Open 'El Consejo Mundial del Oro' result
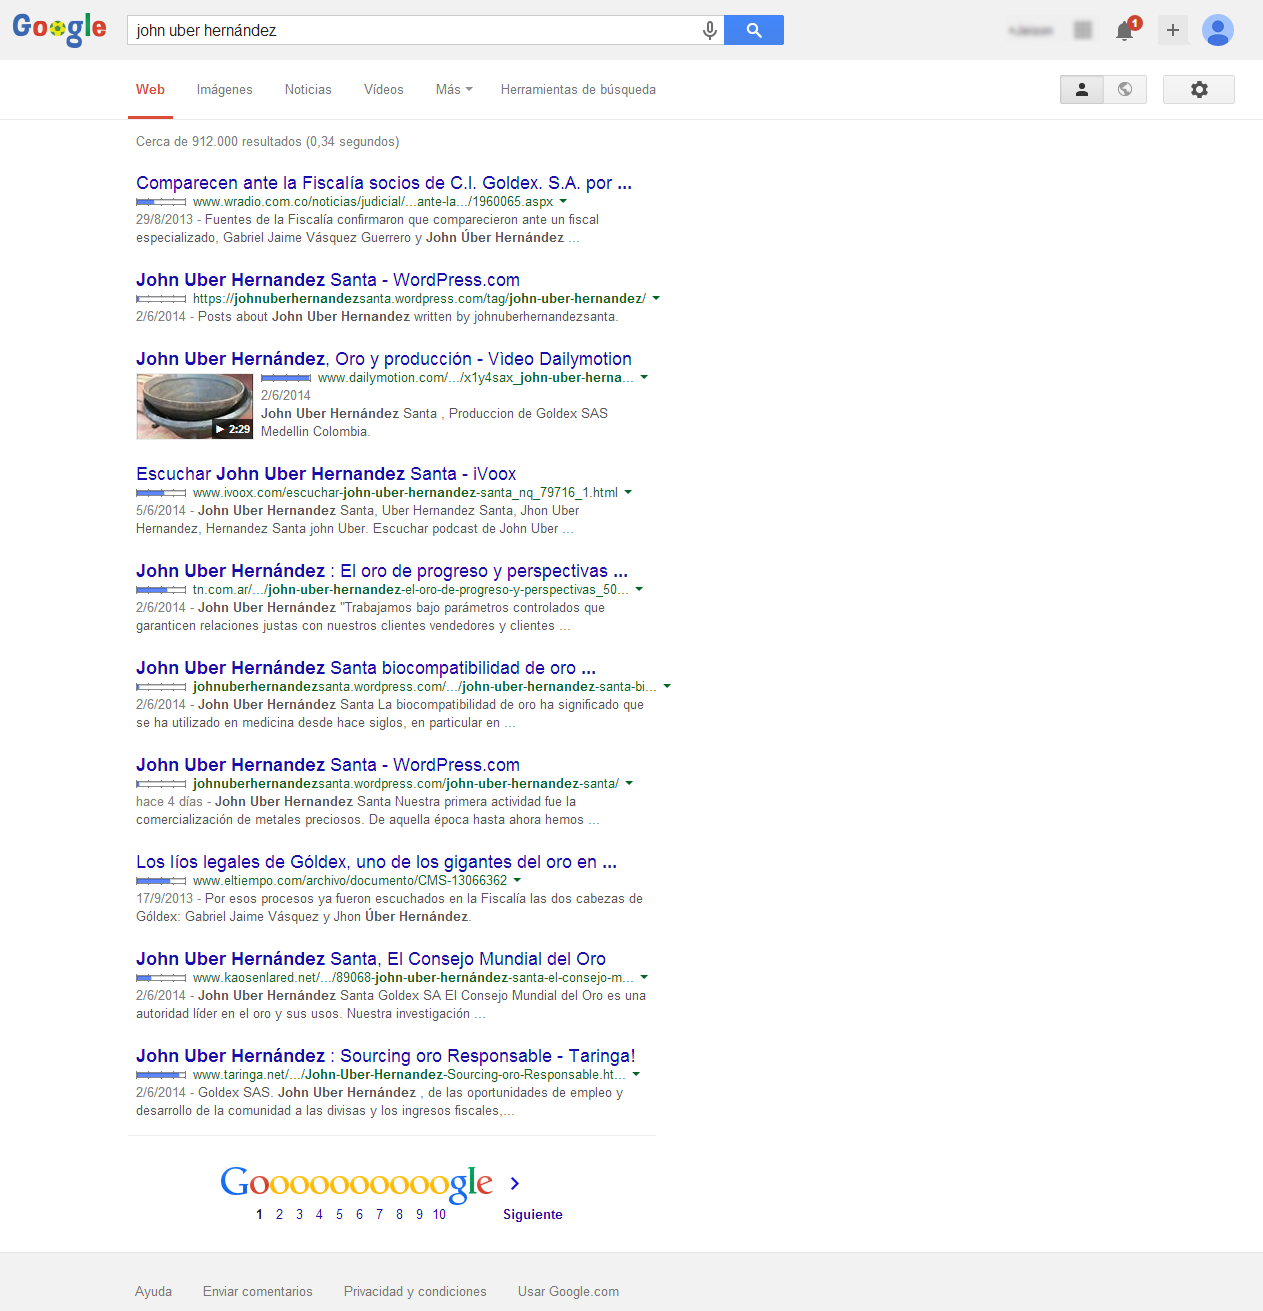This screenshot has width=1263, height=1311. (371, 959)
